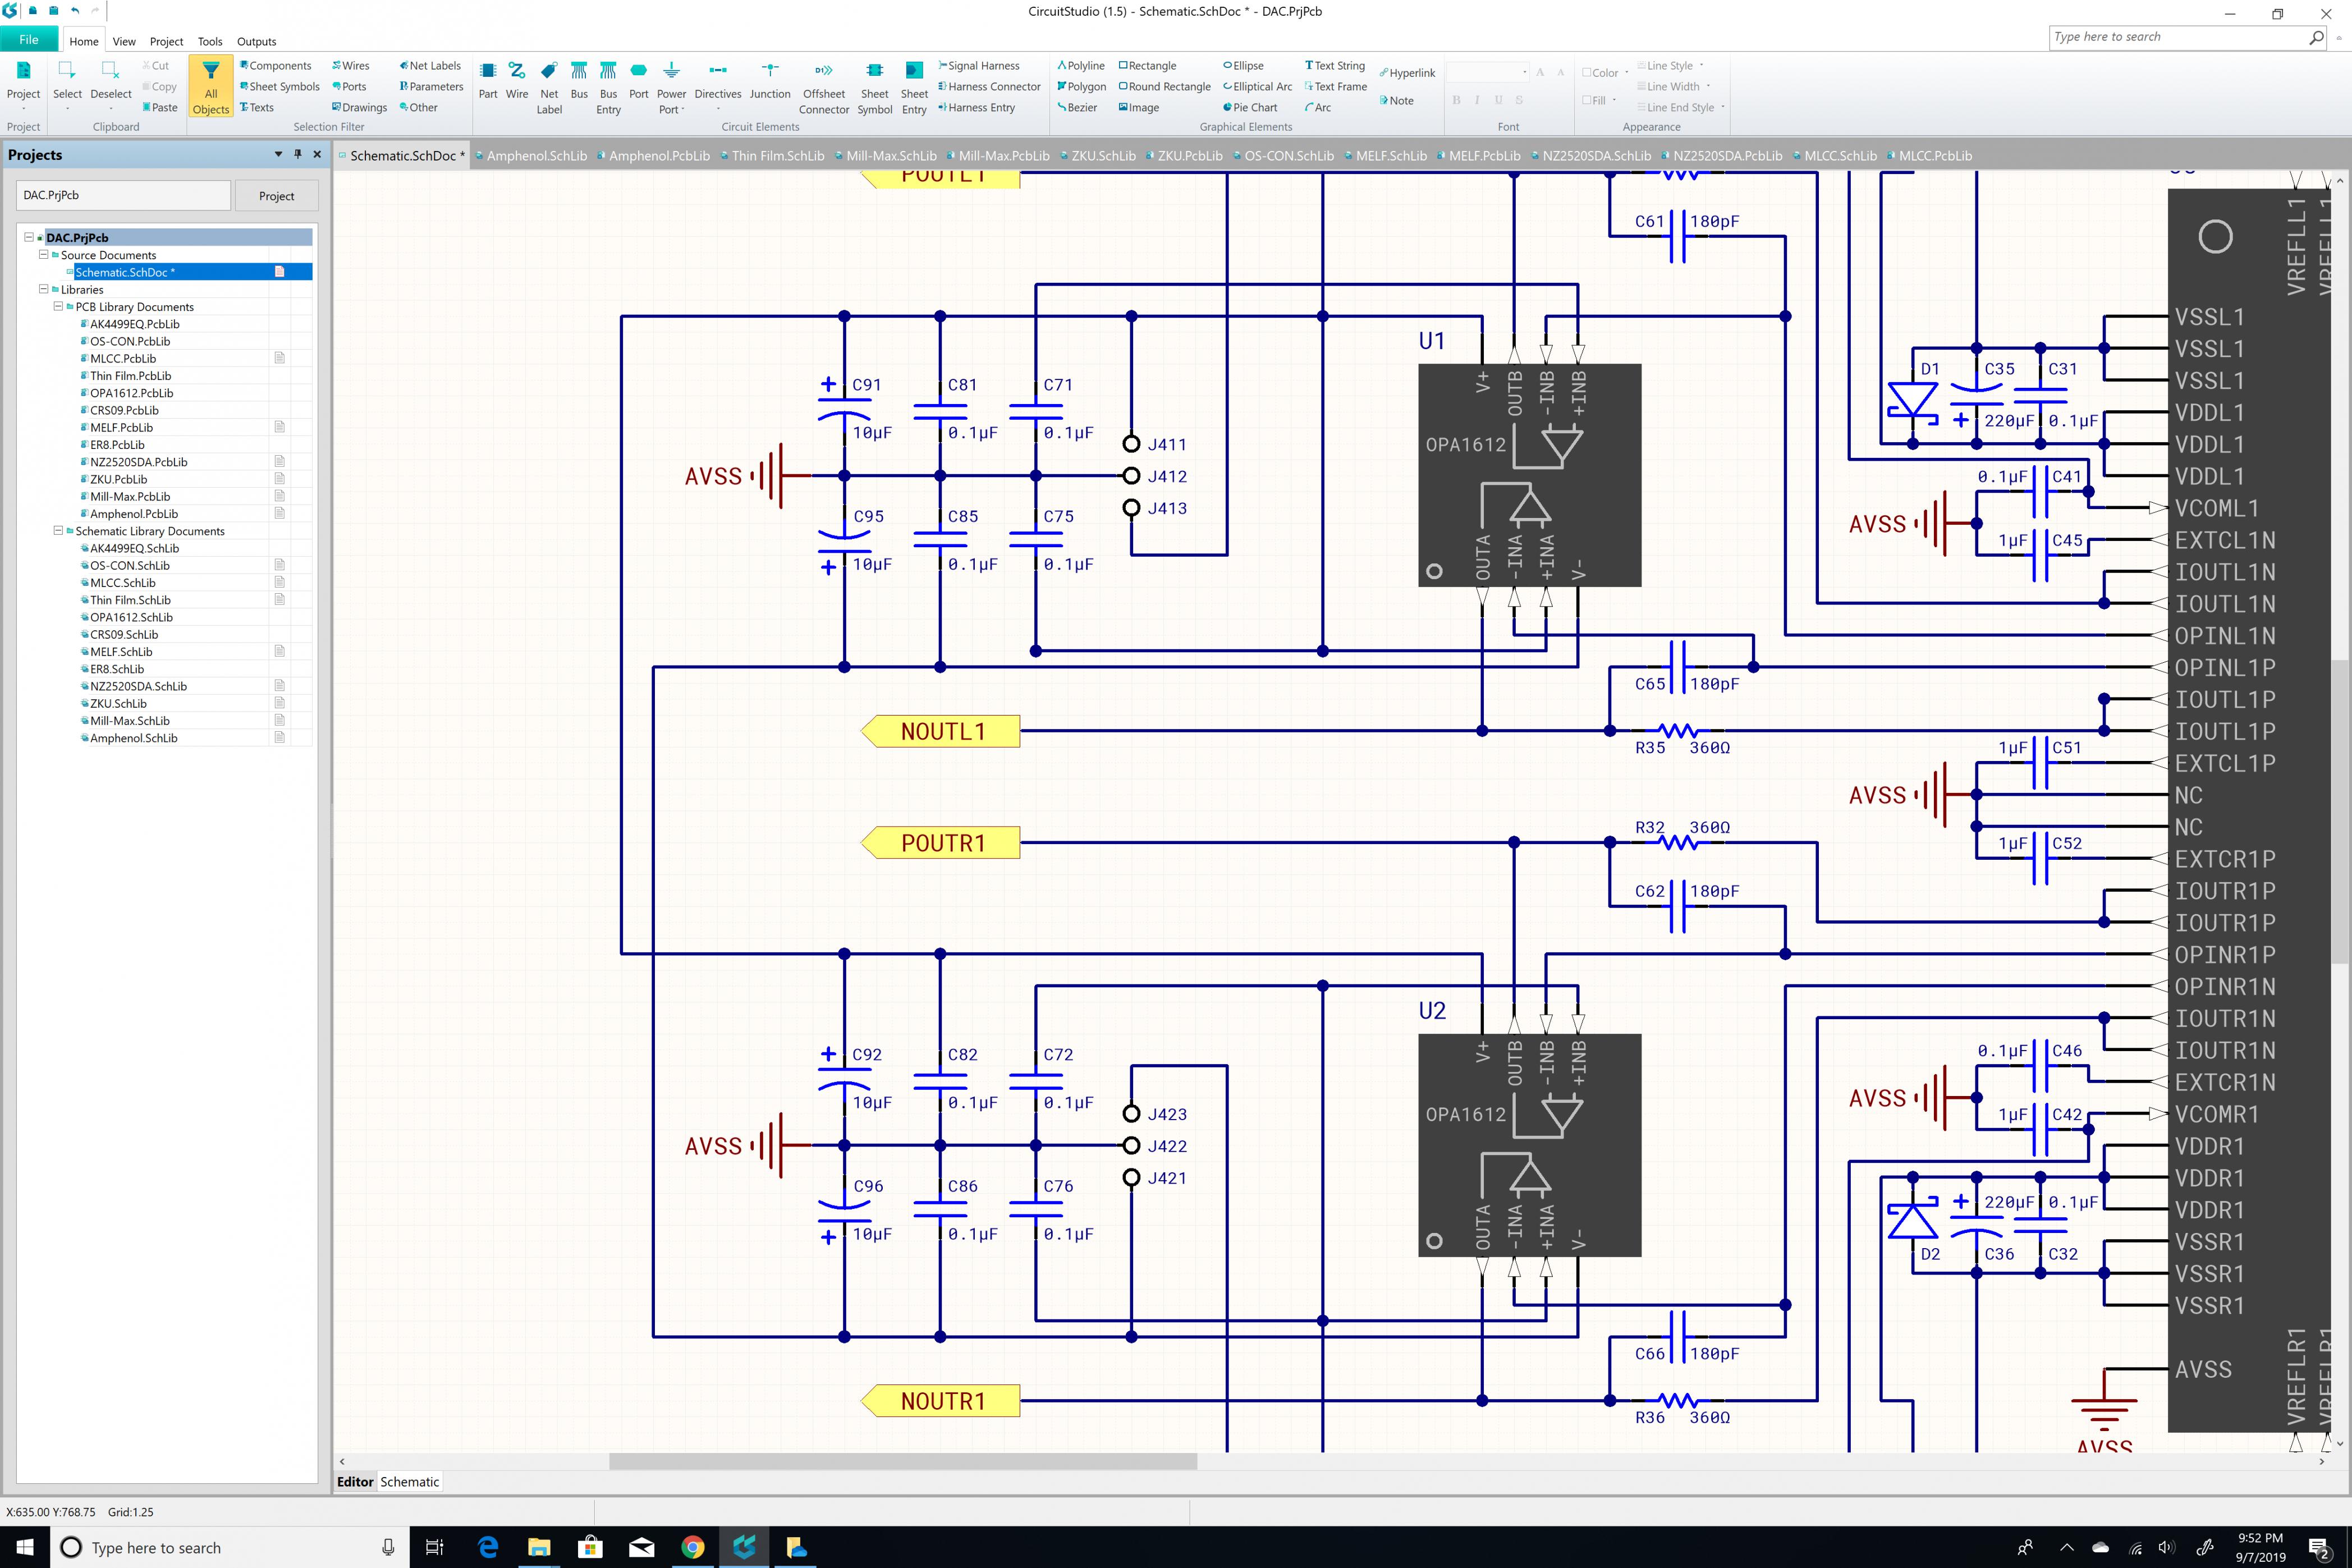Collapse the DAC.PrjPcb tree node
The height and width of the screenshot is (1568, 2352).
(x=28, y=237)
